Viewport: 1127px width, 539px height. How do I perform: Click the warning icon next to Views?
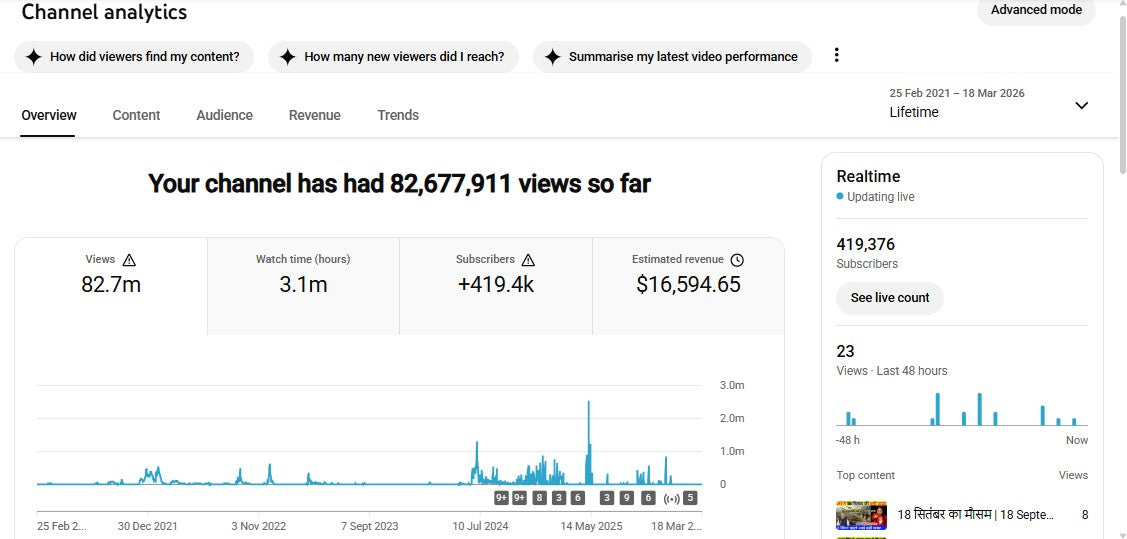click(129, 260)
